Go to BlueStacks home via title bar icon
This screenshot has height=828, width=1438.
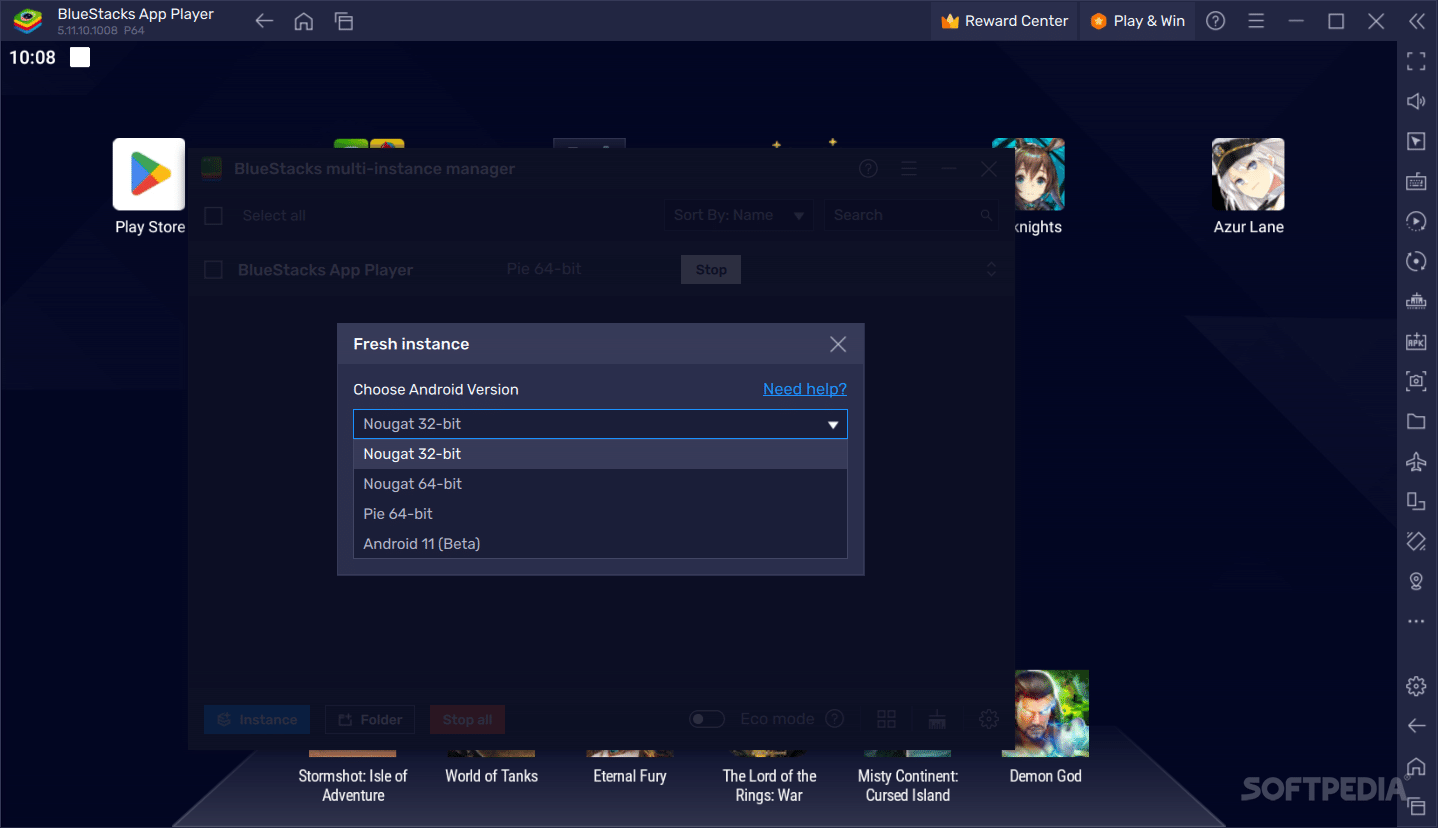click(304, 21)
